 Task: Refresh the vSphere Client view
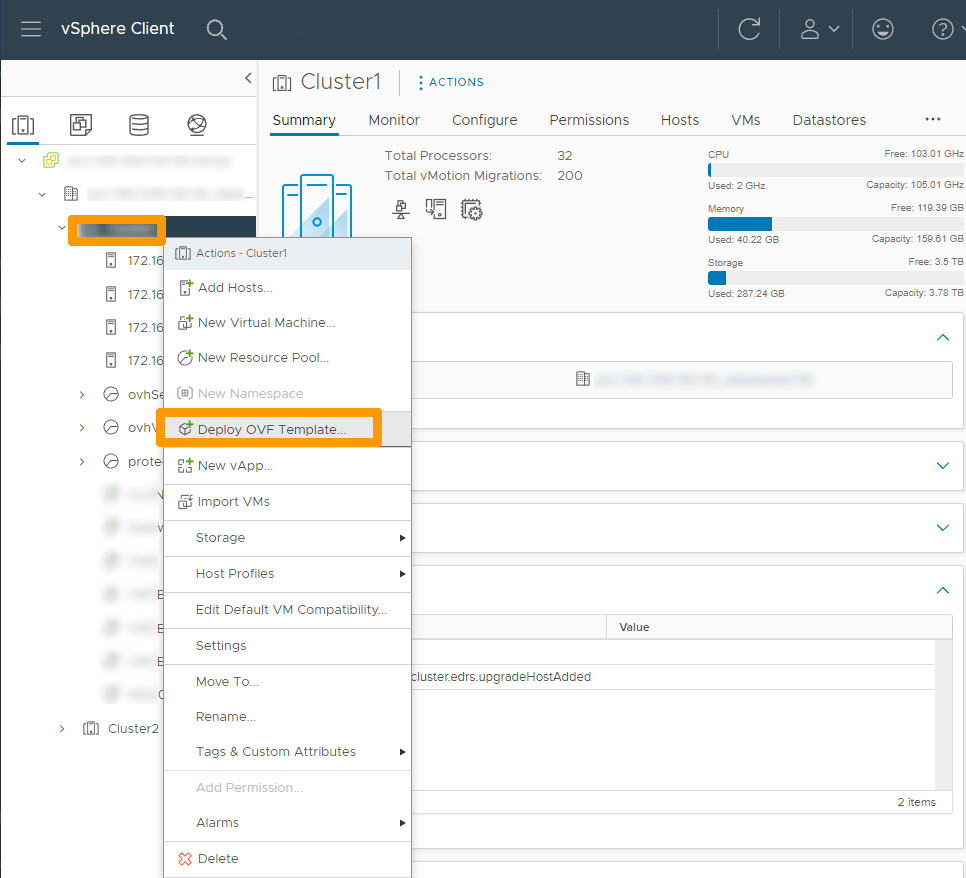749,29
